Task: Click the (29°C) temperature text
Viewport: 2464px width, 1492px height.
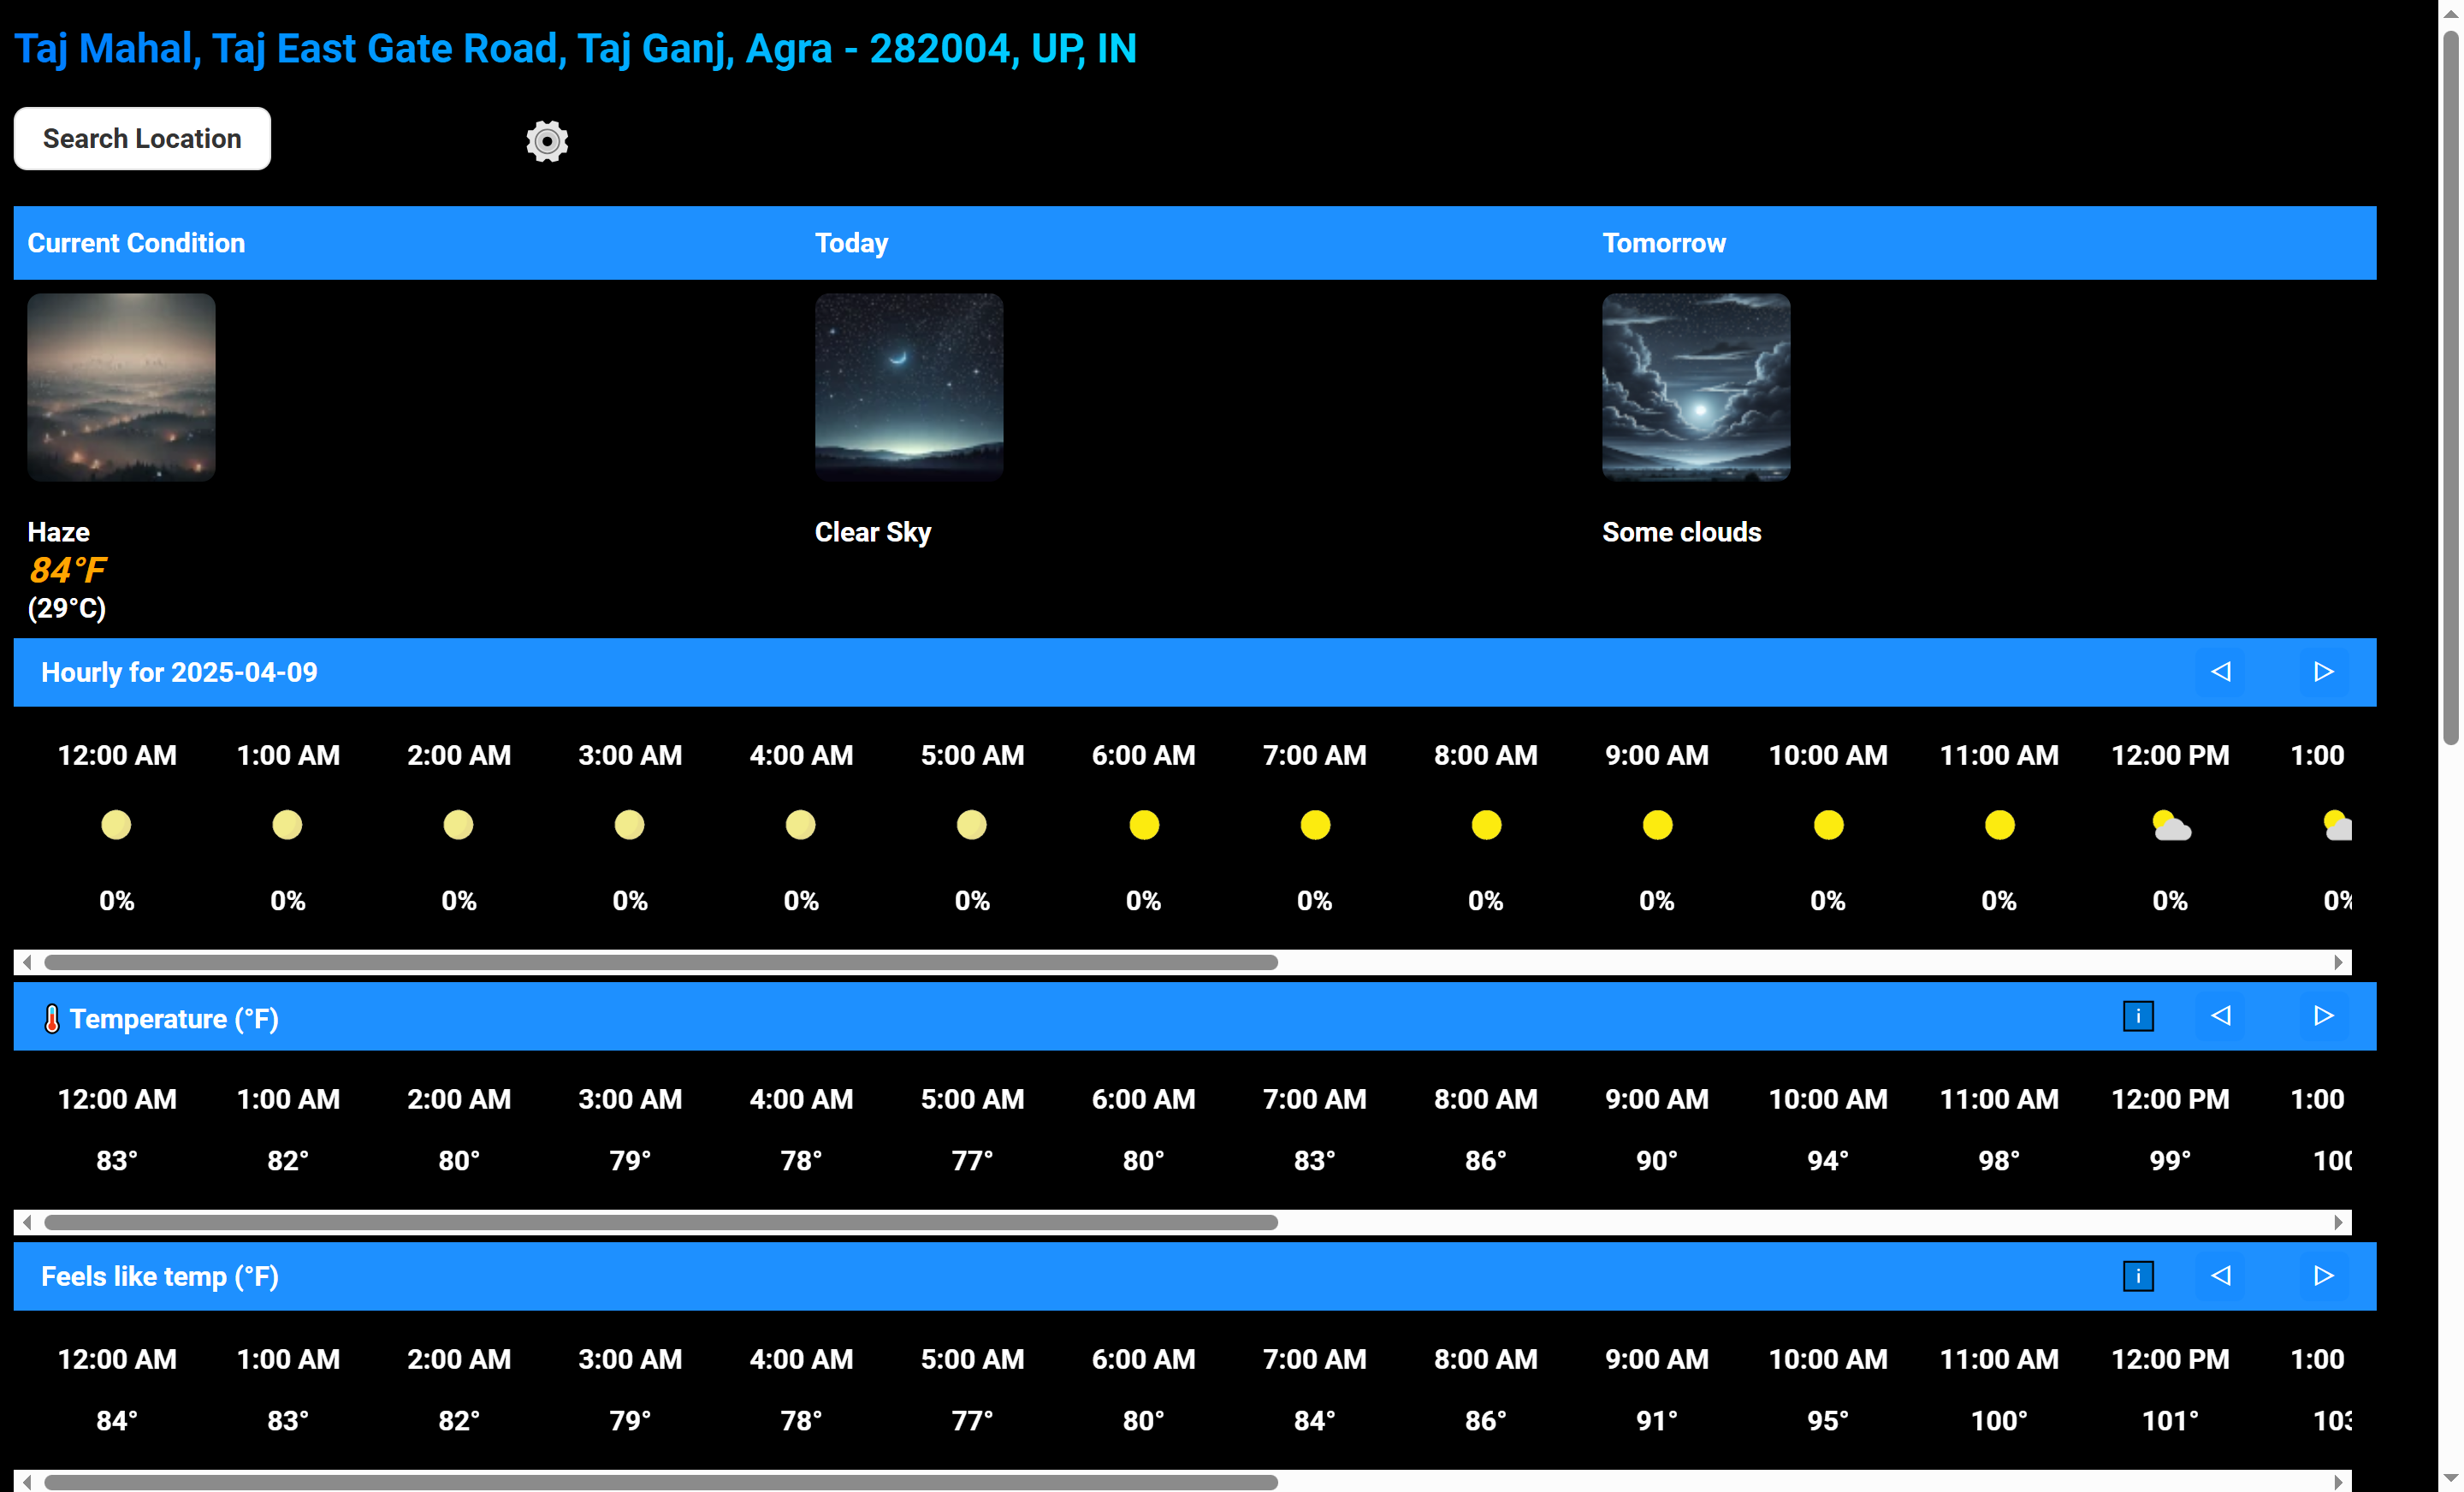Action: click(67, 608)
